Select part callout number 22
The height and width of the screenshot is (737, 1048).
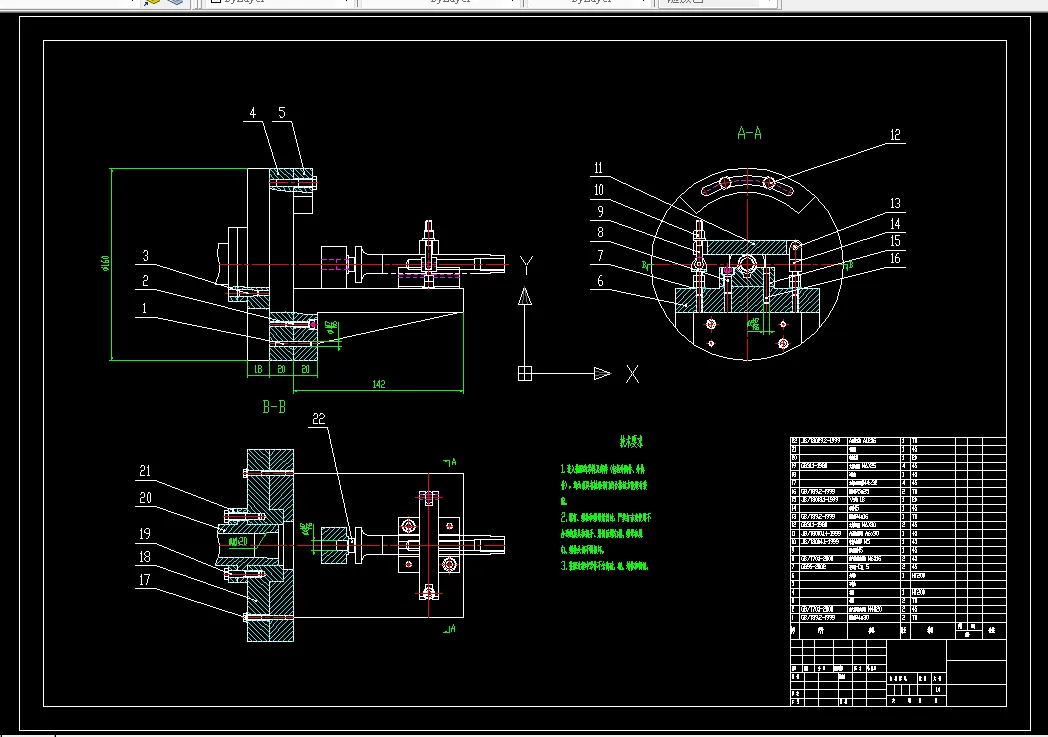(319, 418)
